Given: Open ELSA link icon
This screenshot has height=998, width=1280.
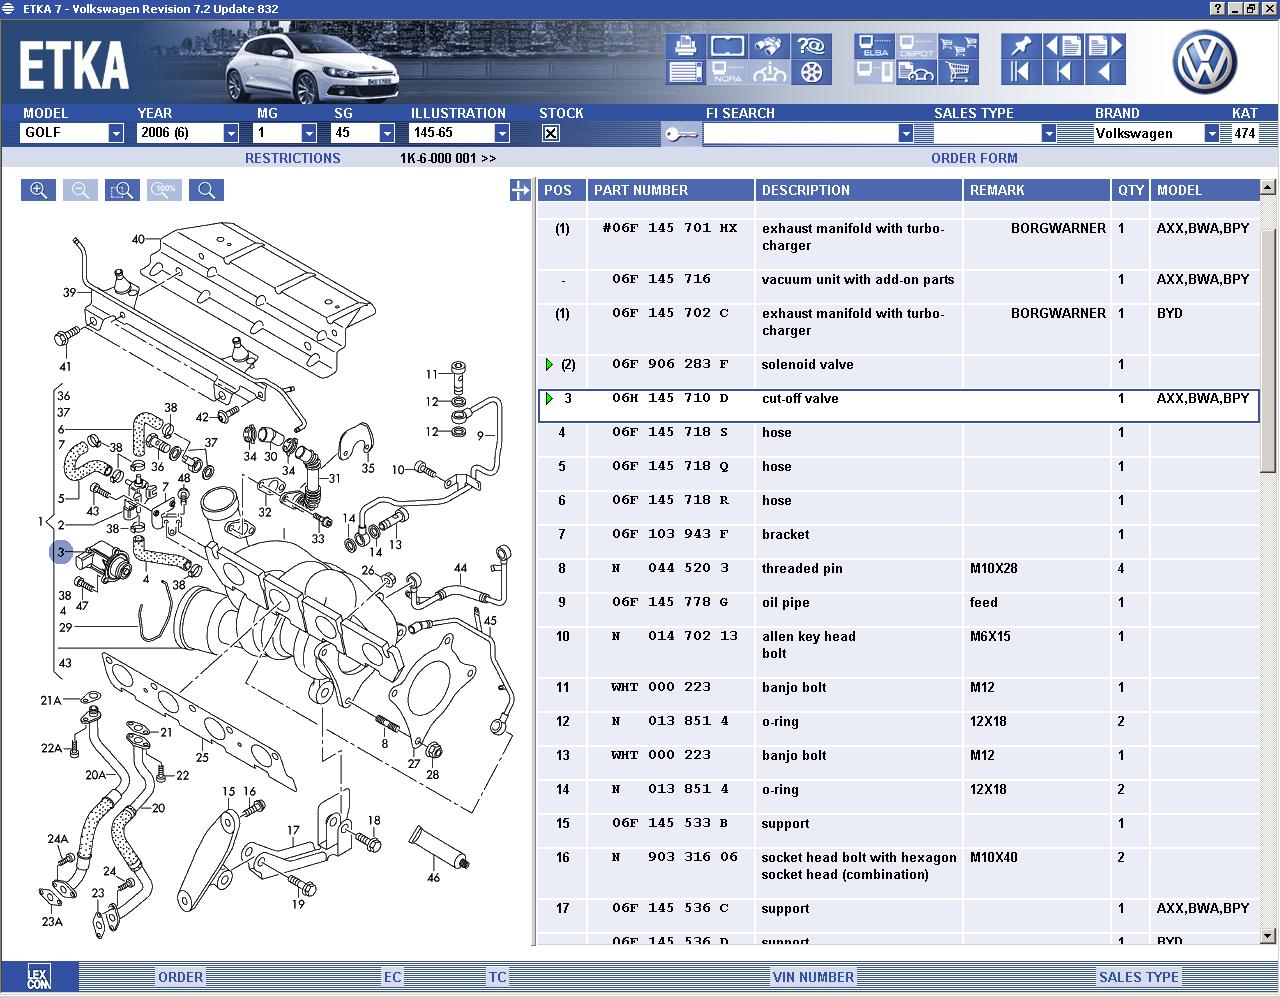Looking at the screenshot, I should point(874,46).
